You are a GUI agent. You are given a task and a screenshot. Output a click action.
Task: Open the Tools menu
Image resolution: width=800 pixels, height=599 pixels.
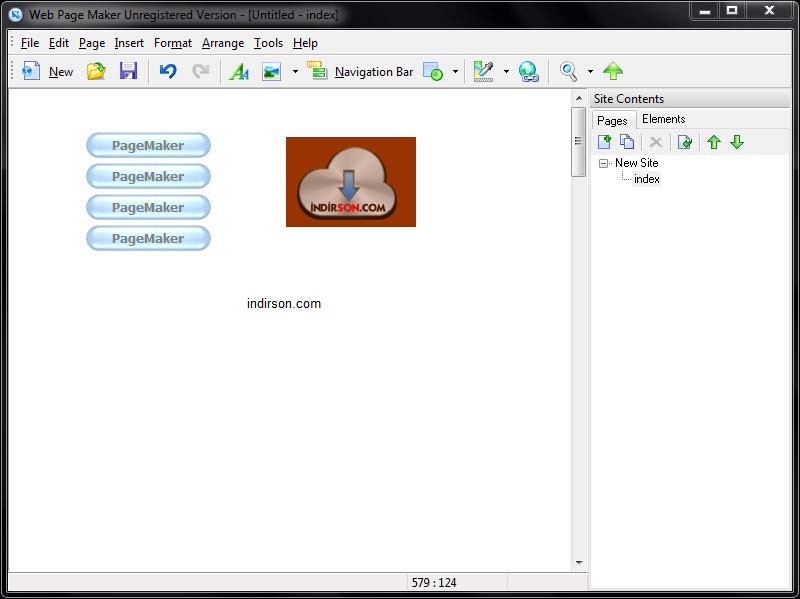tap(268, 43)
